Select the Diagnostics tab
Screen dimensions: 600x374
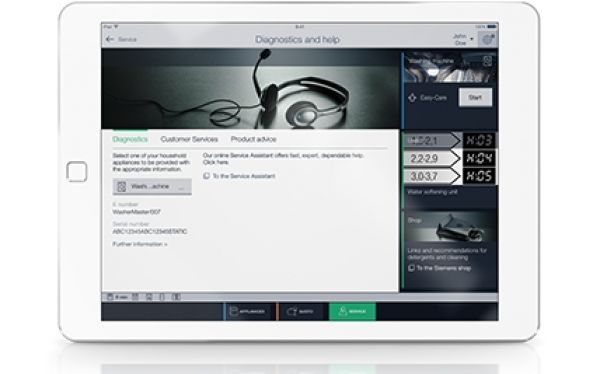pos(130,139)
